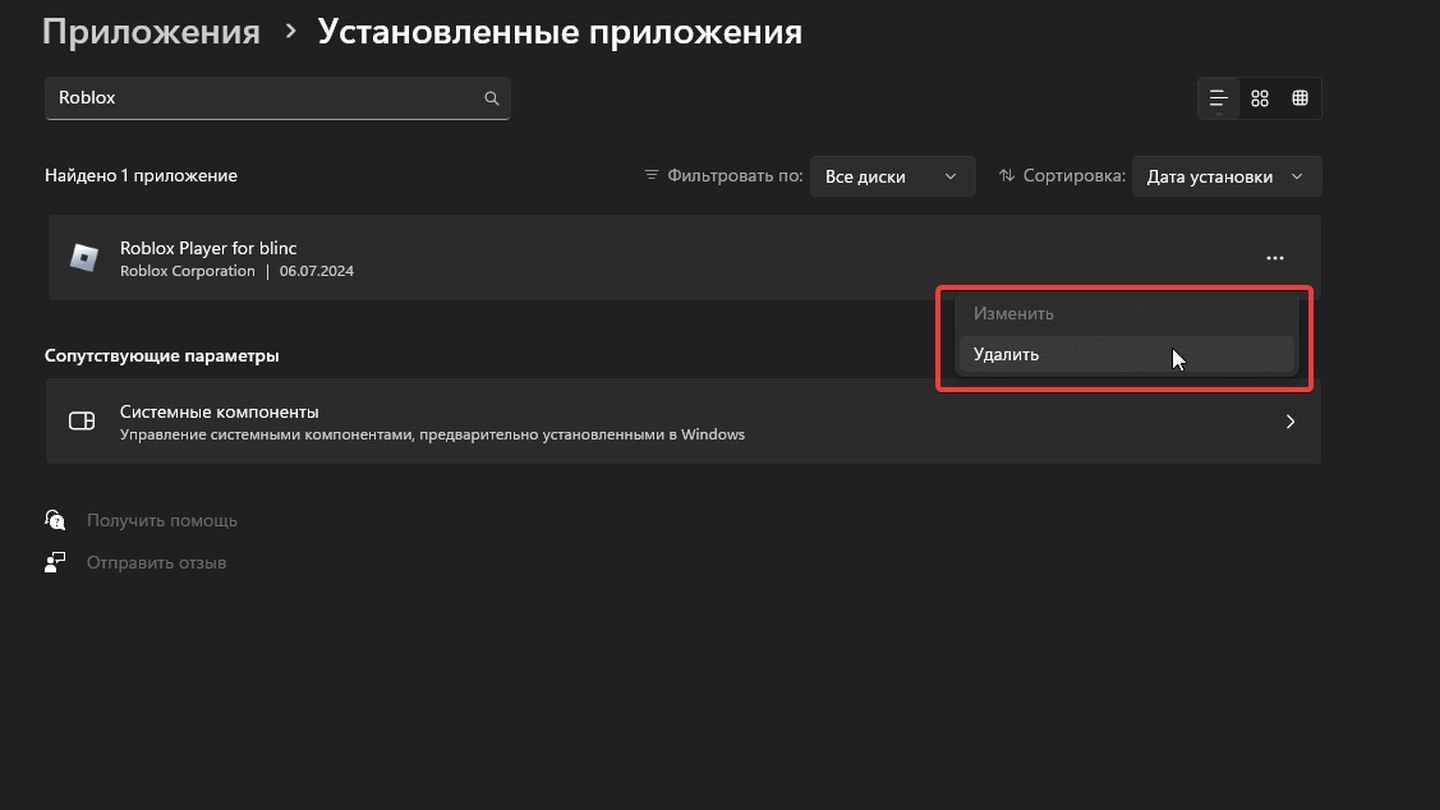Open 'Получить помощь' link
1440x810 pixels.
click(162, 520)
